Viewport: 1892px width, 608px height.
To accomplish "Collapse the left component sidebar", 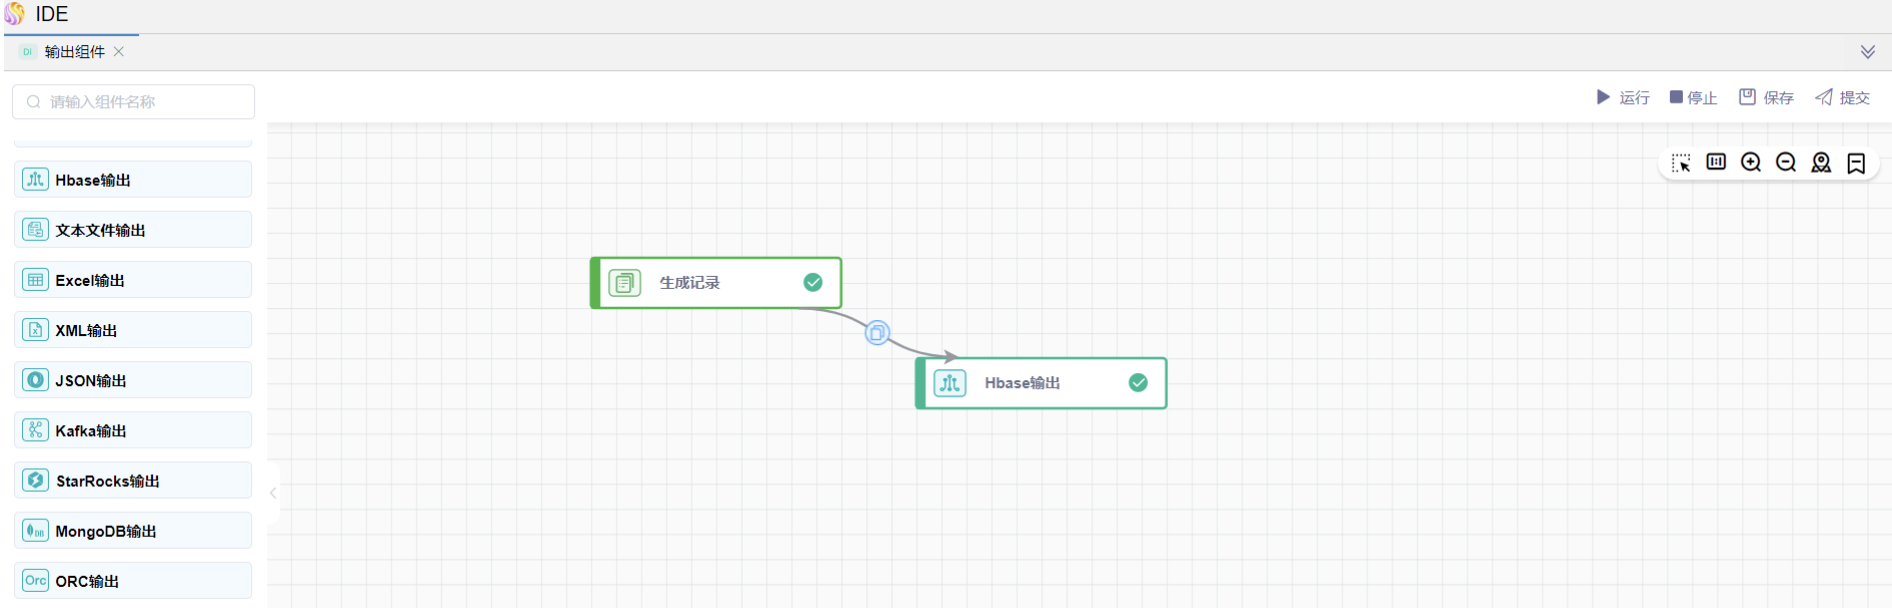I will coord(273,493).
